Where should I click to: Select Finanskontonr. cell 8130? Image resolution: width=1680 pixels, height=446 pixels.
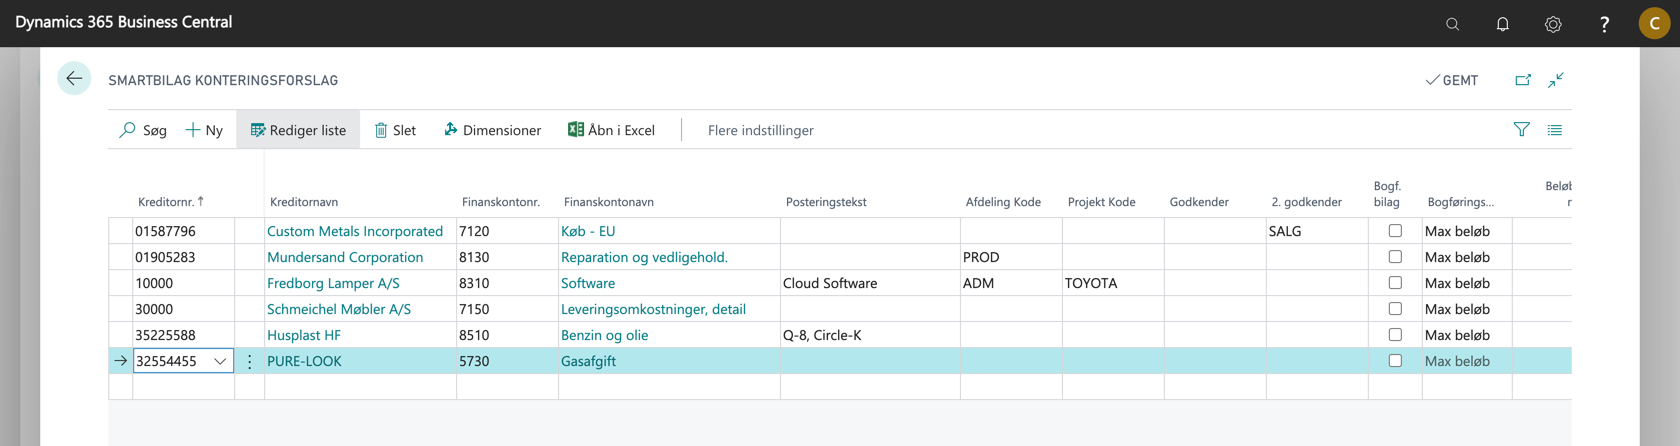(x=507, y=257)
